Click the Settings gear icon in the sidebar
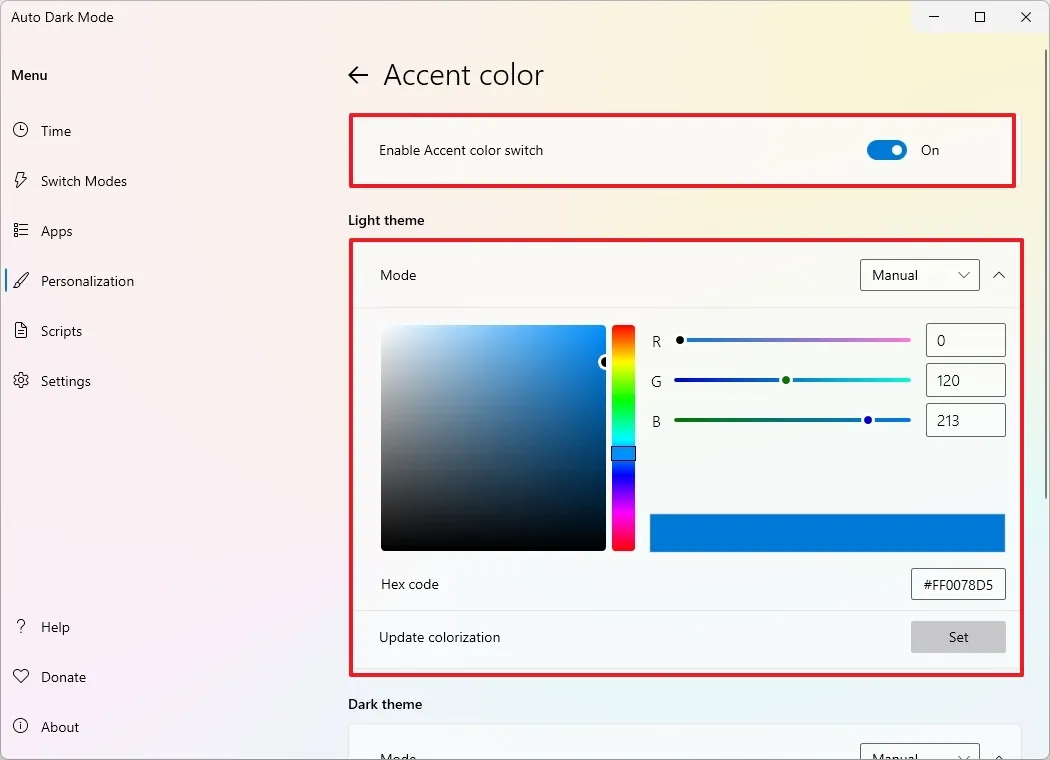Image resolution: width=1050 pixels, height=760 pixels. (20, 380)
